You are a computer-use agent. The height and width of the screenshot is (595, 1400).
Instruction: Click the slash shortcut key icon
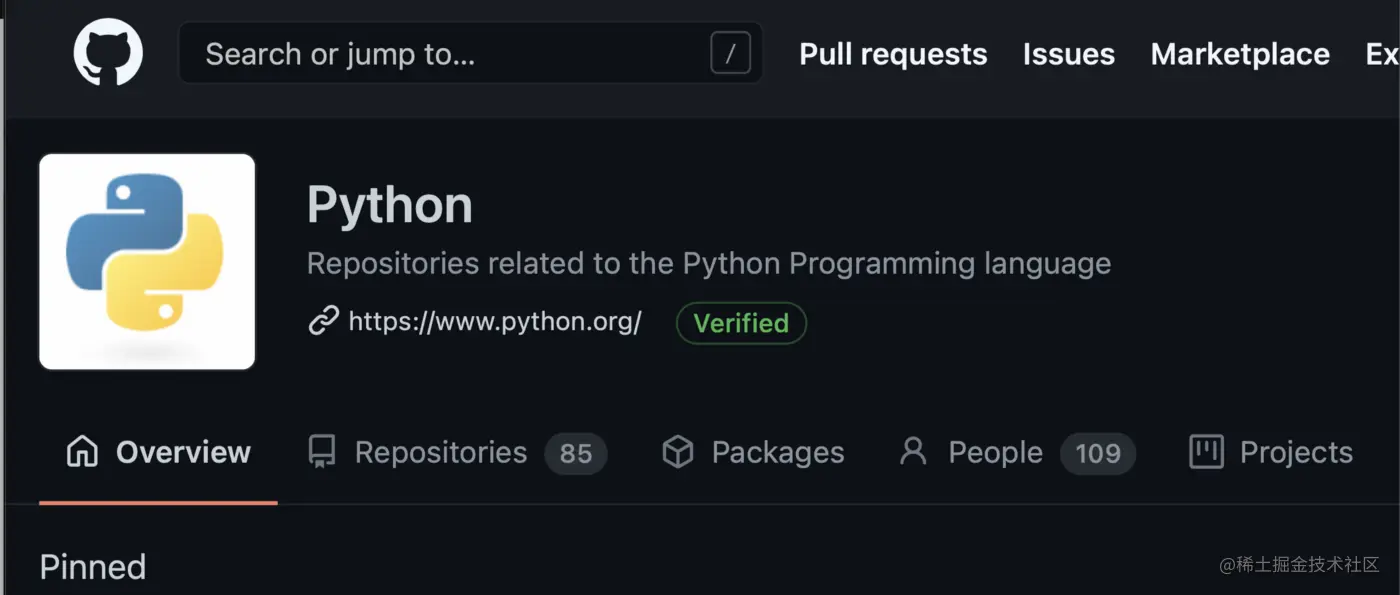pos(730,53)
